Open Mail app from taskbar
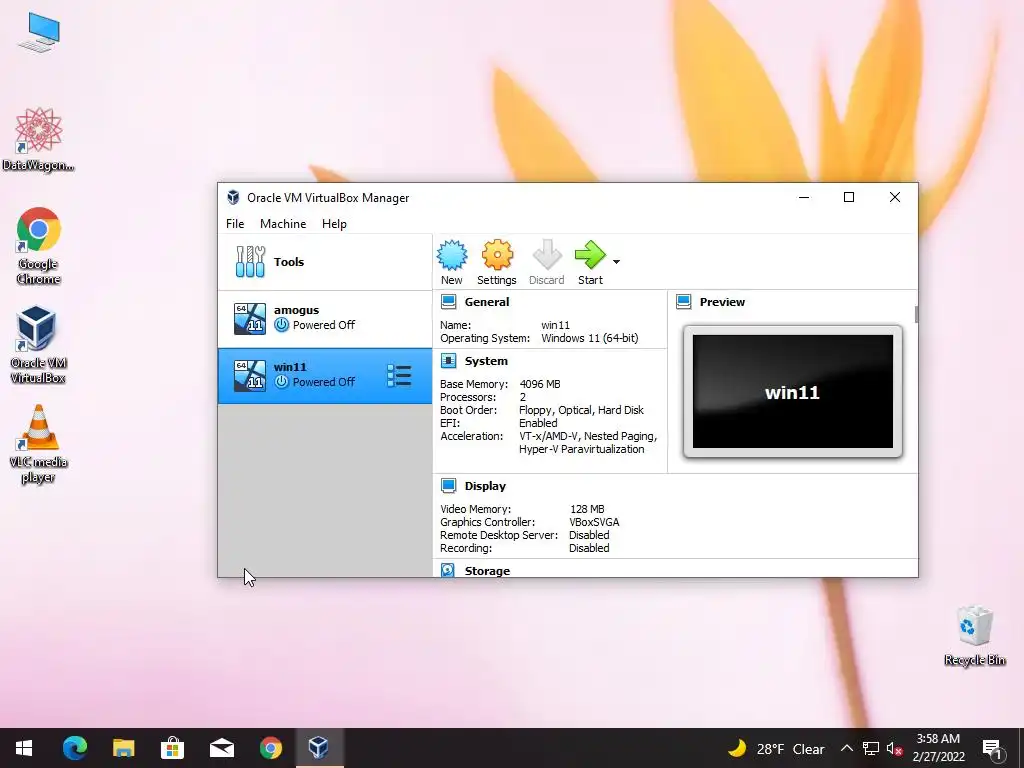This screenshot has width=1024, height=768. [222, 748]
